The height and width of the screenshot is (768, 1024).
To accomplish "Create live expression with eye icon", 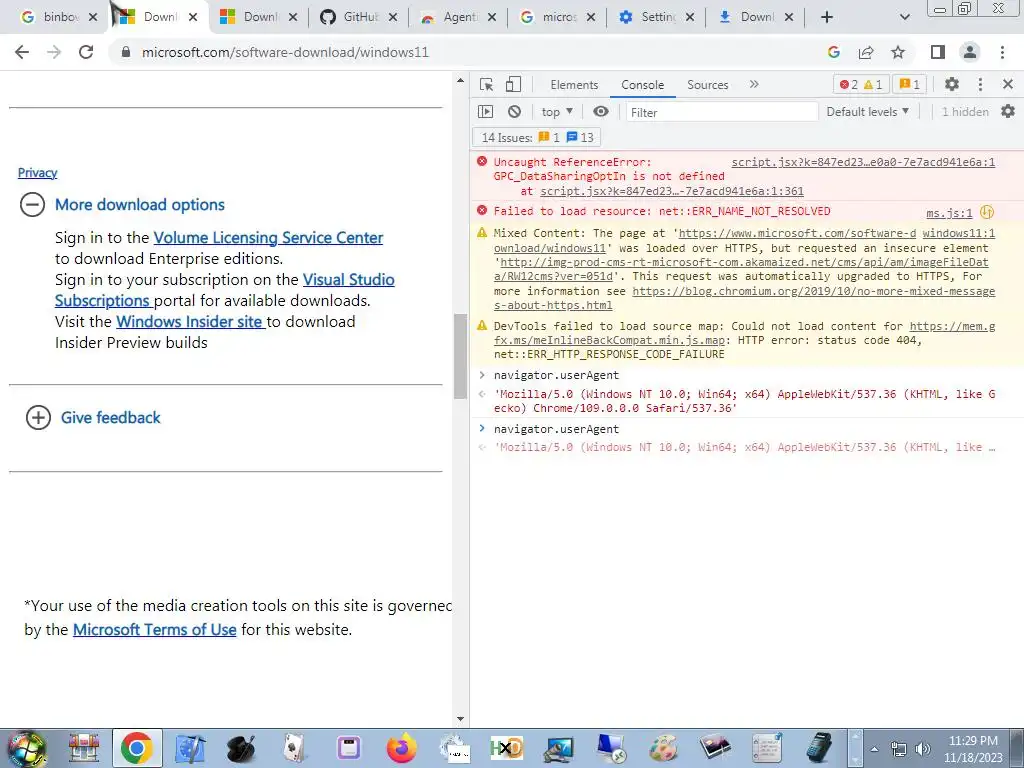I will [x=601, y=112].
